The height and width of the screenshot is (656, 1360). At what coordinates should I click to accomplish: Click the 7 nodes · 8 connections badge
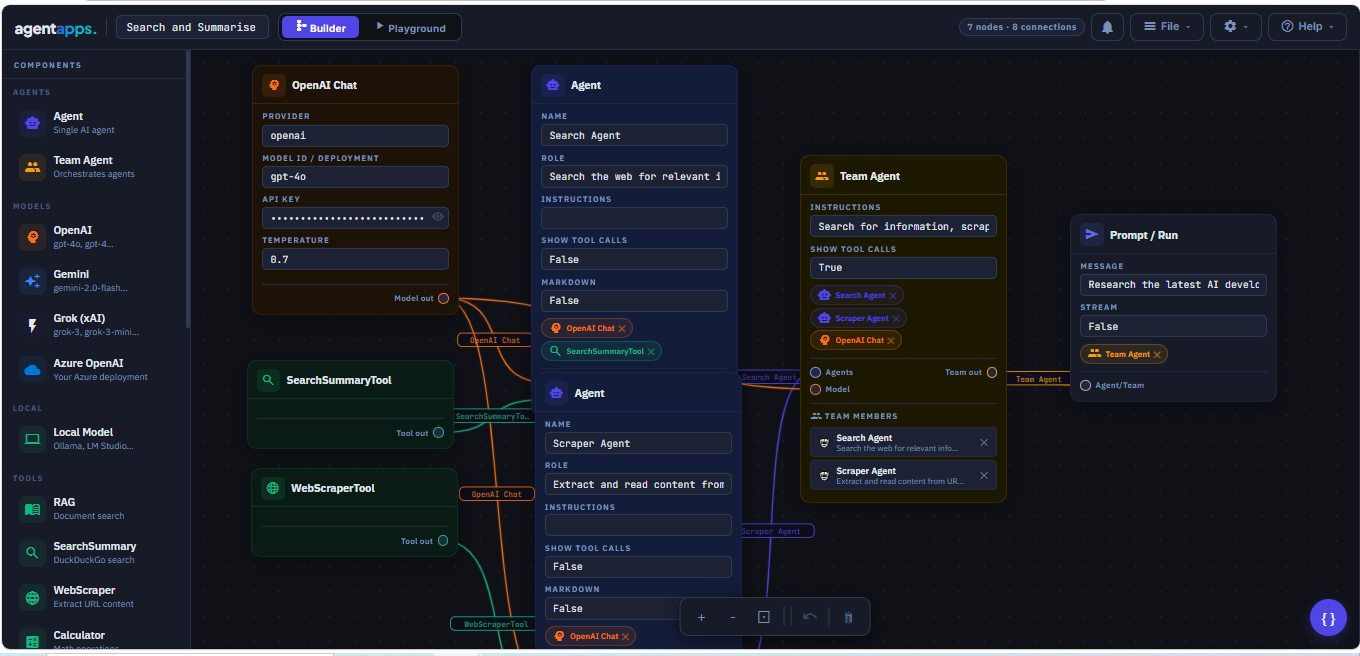tap(1022, 27)
